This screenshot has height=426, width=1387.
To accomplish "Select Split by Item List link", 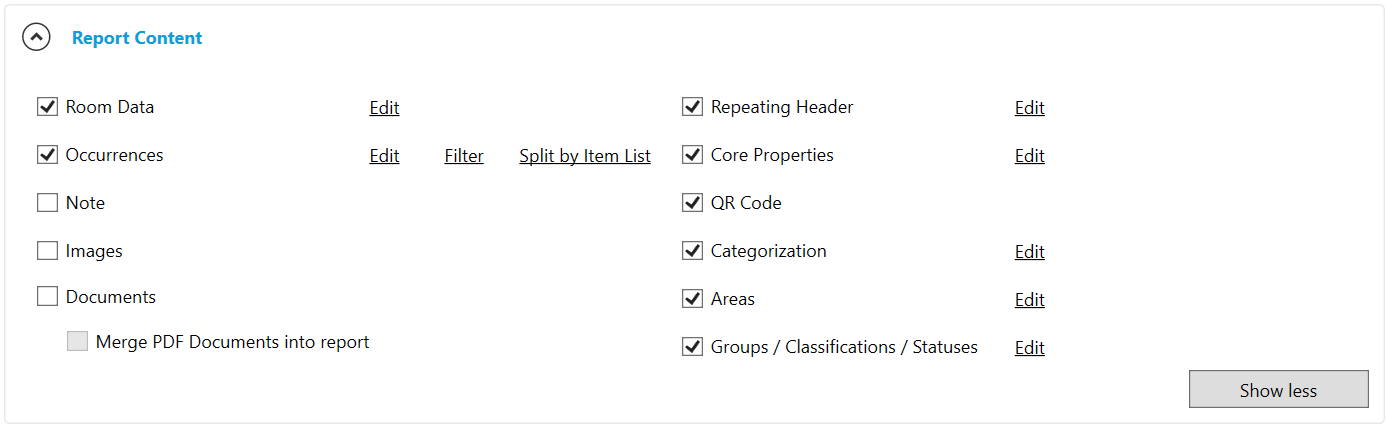I will click(585, 156).
